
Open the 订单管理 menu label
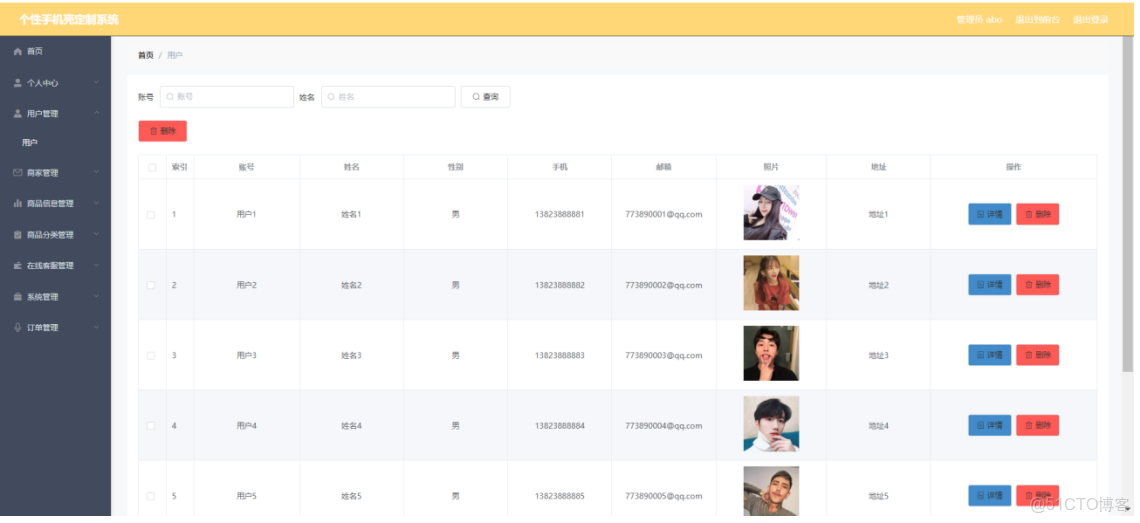[x=42, y=328]
